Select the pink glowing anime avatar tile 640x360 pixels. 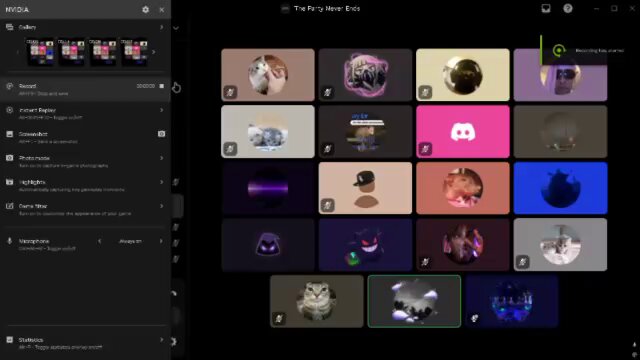click(x=365, y=75)
